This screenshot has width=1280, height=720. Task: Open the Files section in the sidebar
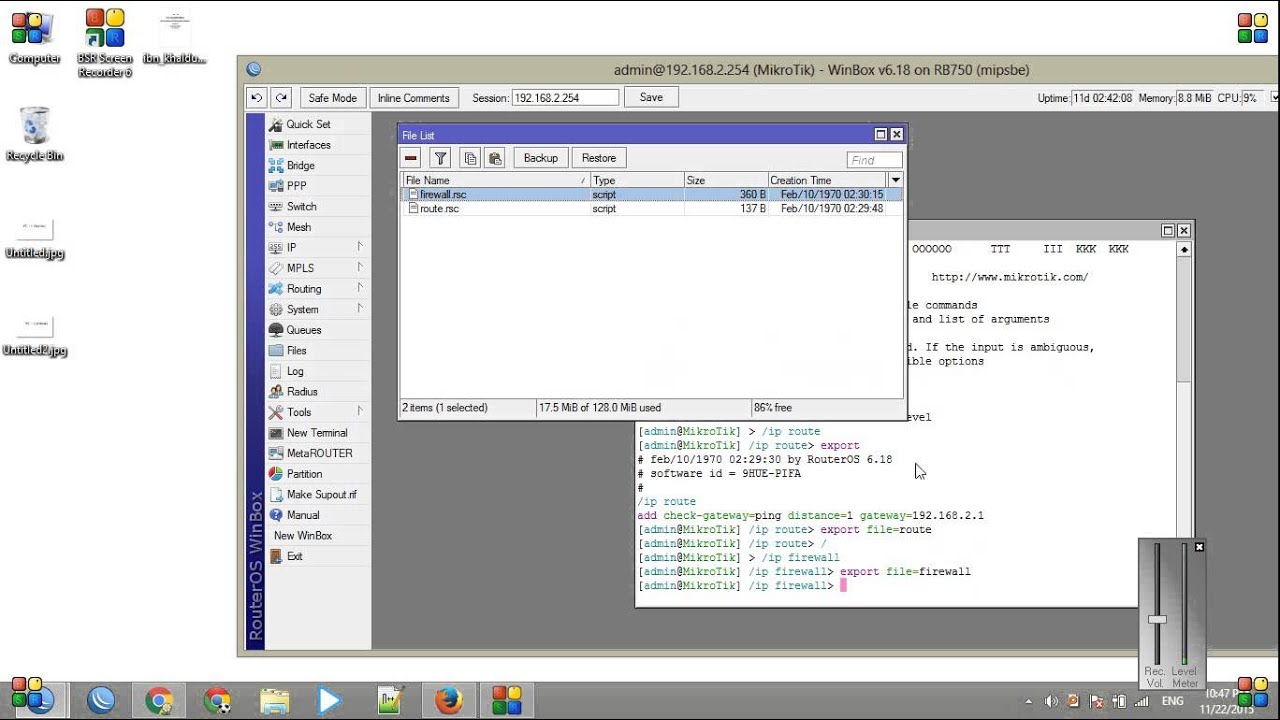(296, 351)
